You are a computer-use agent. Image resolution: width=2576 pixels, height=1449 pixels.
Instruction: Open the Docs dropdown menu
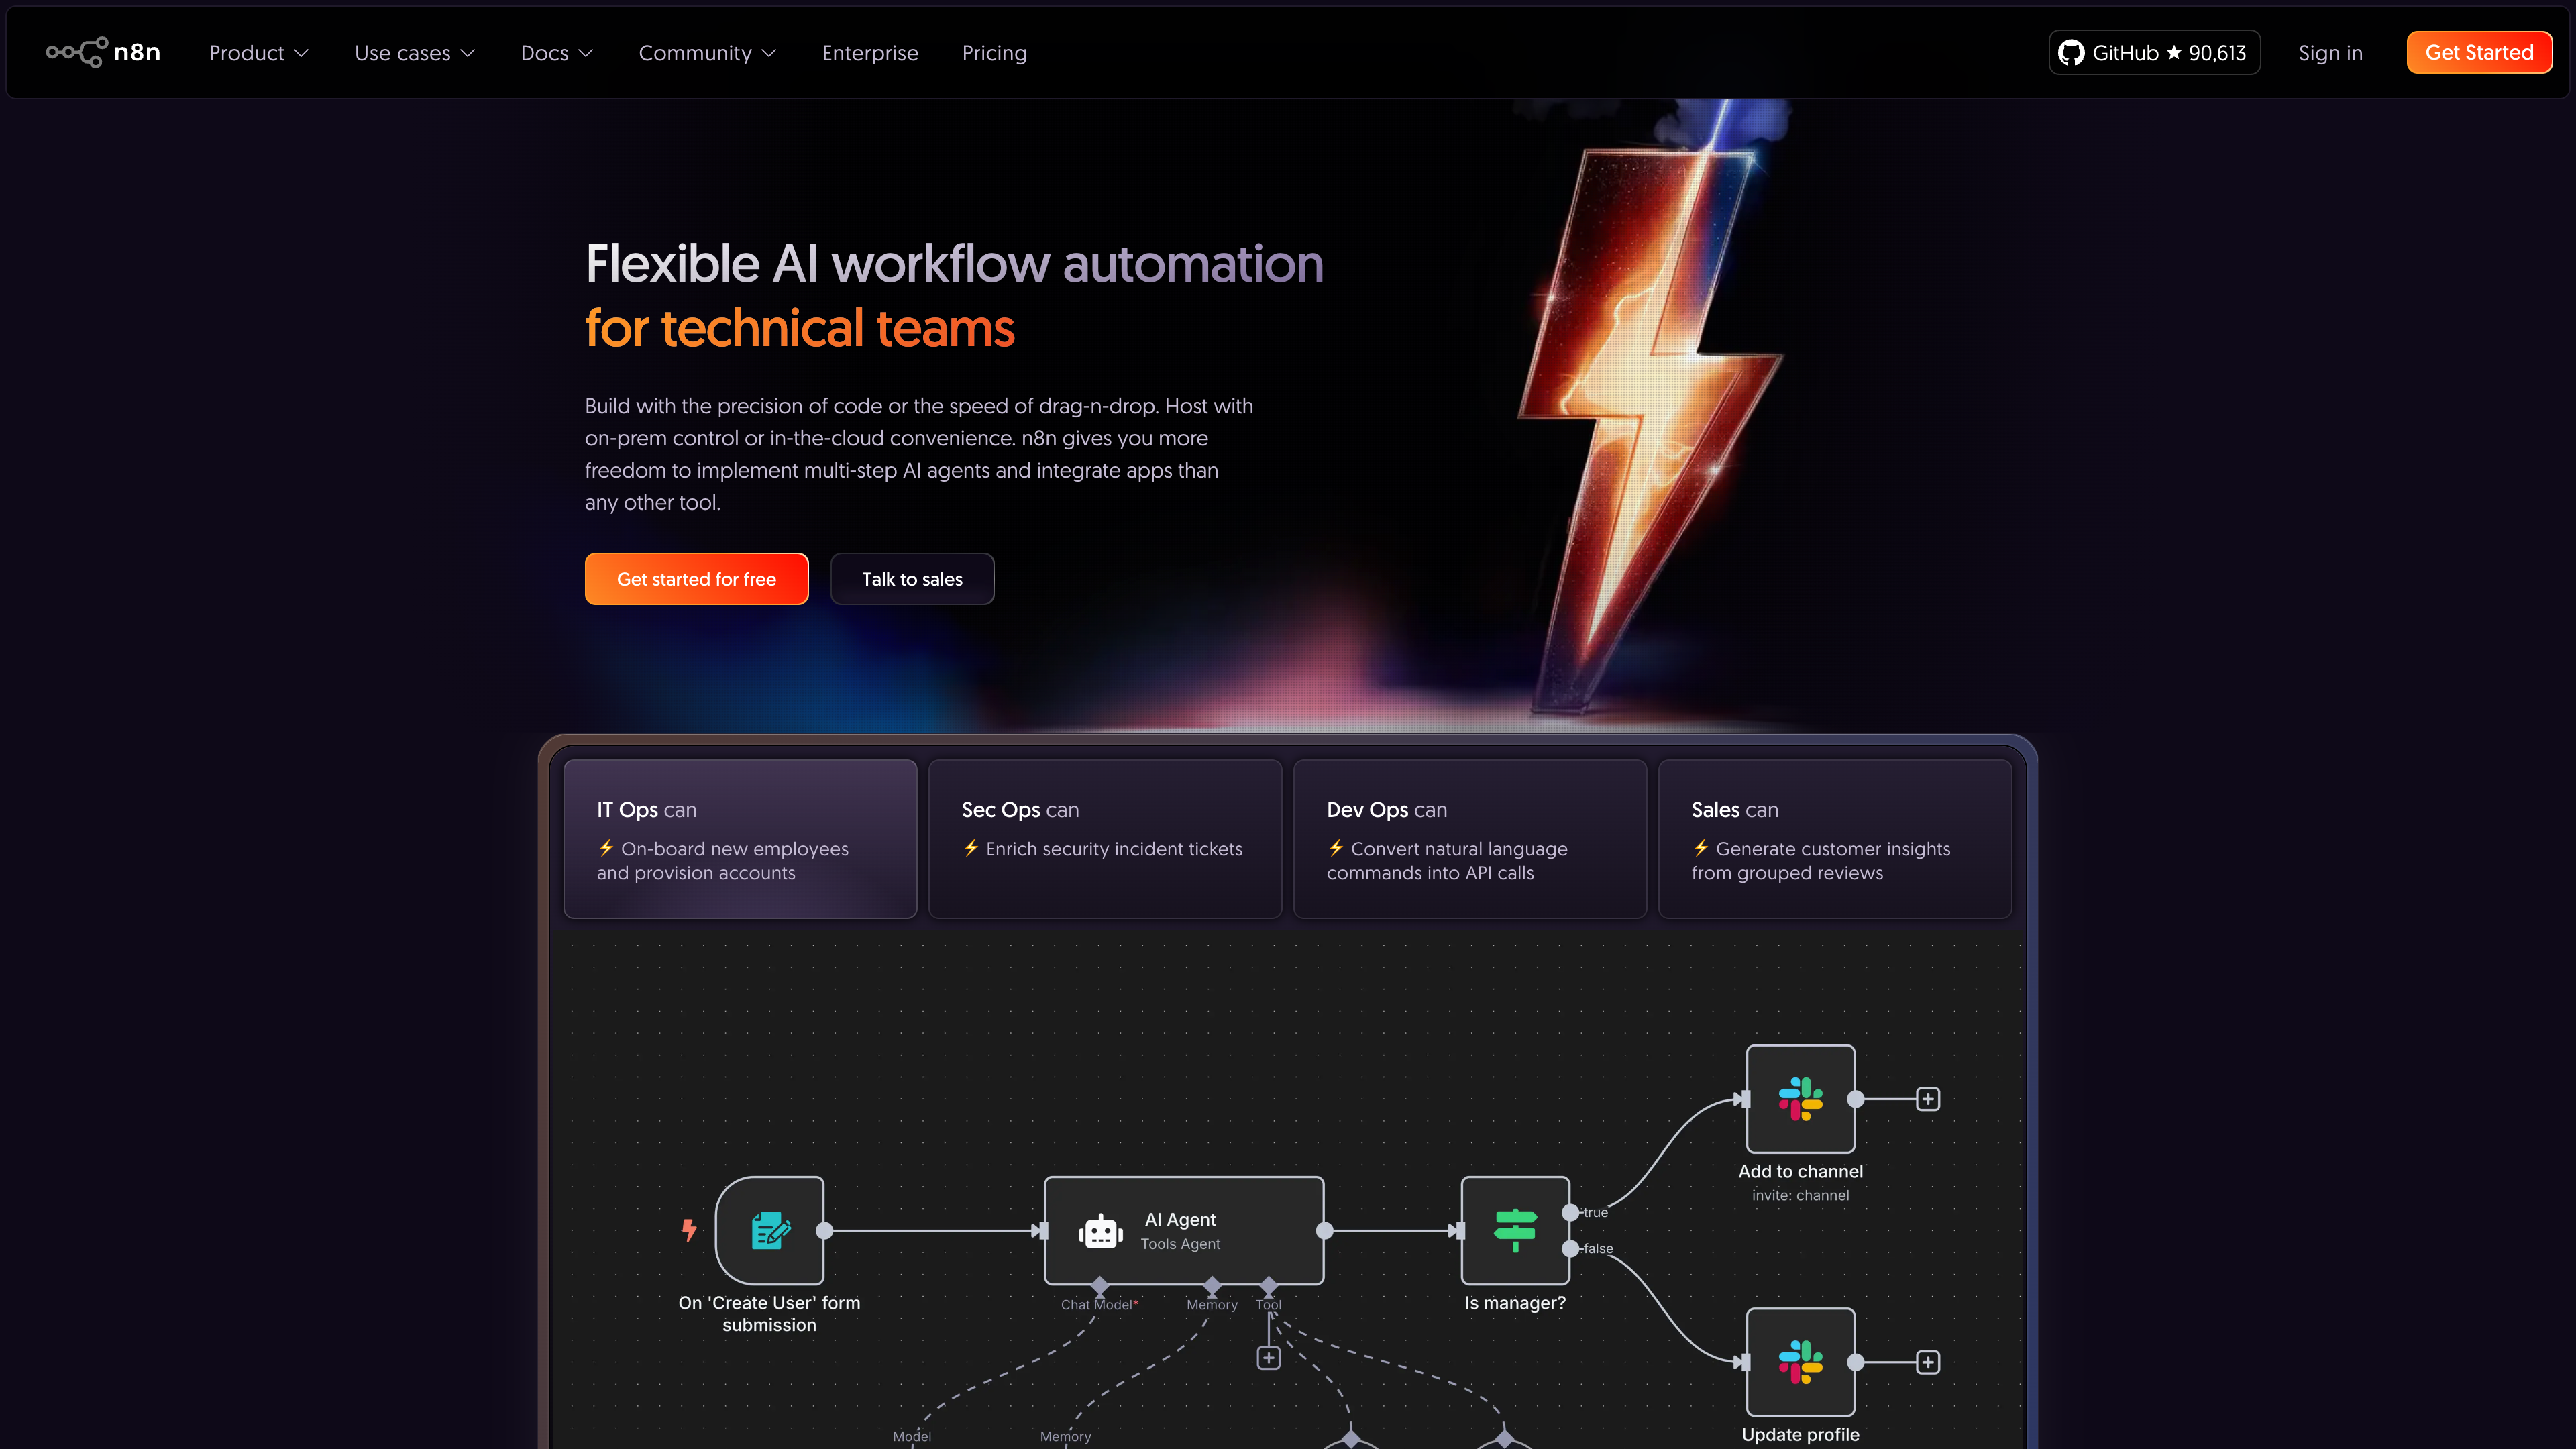[556, 53]
